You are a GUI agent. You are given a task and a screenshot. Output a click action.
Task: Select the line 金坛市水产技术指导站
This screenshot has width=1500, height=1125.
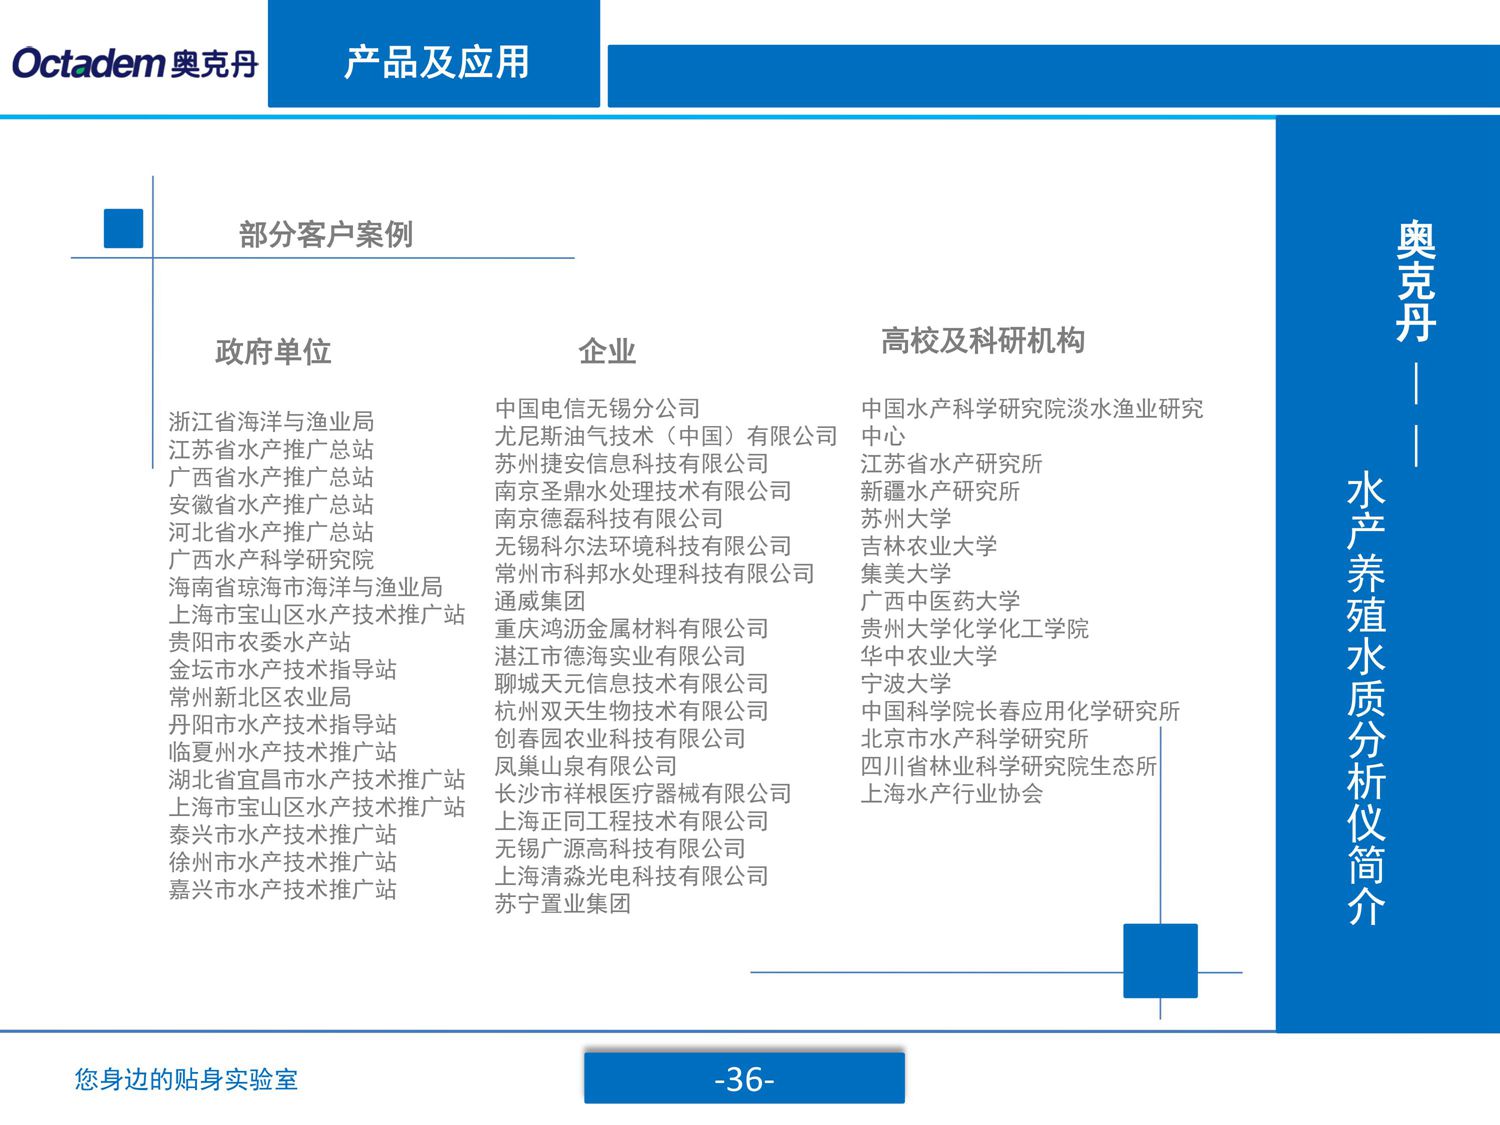click(283, 670)
